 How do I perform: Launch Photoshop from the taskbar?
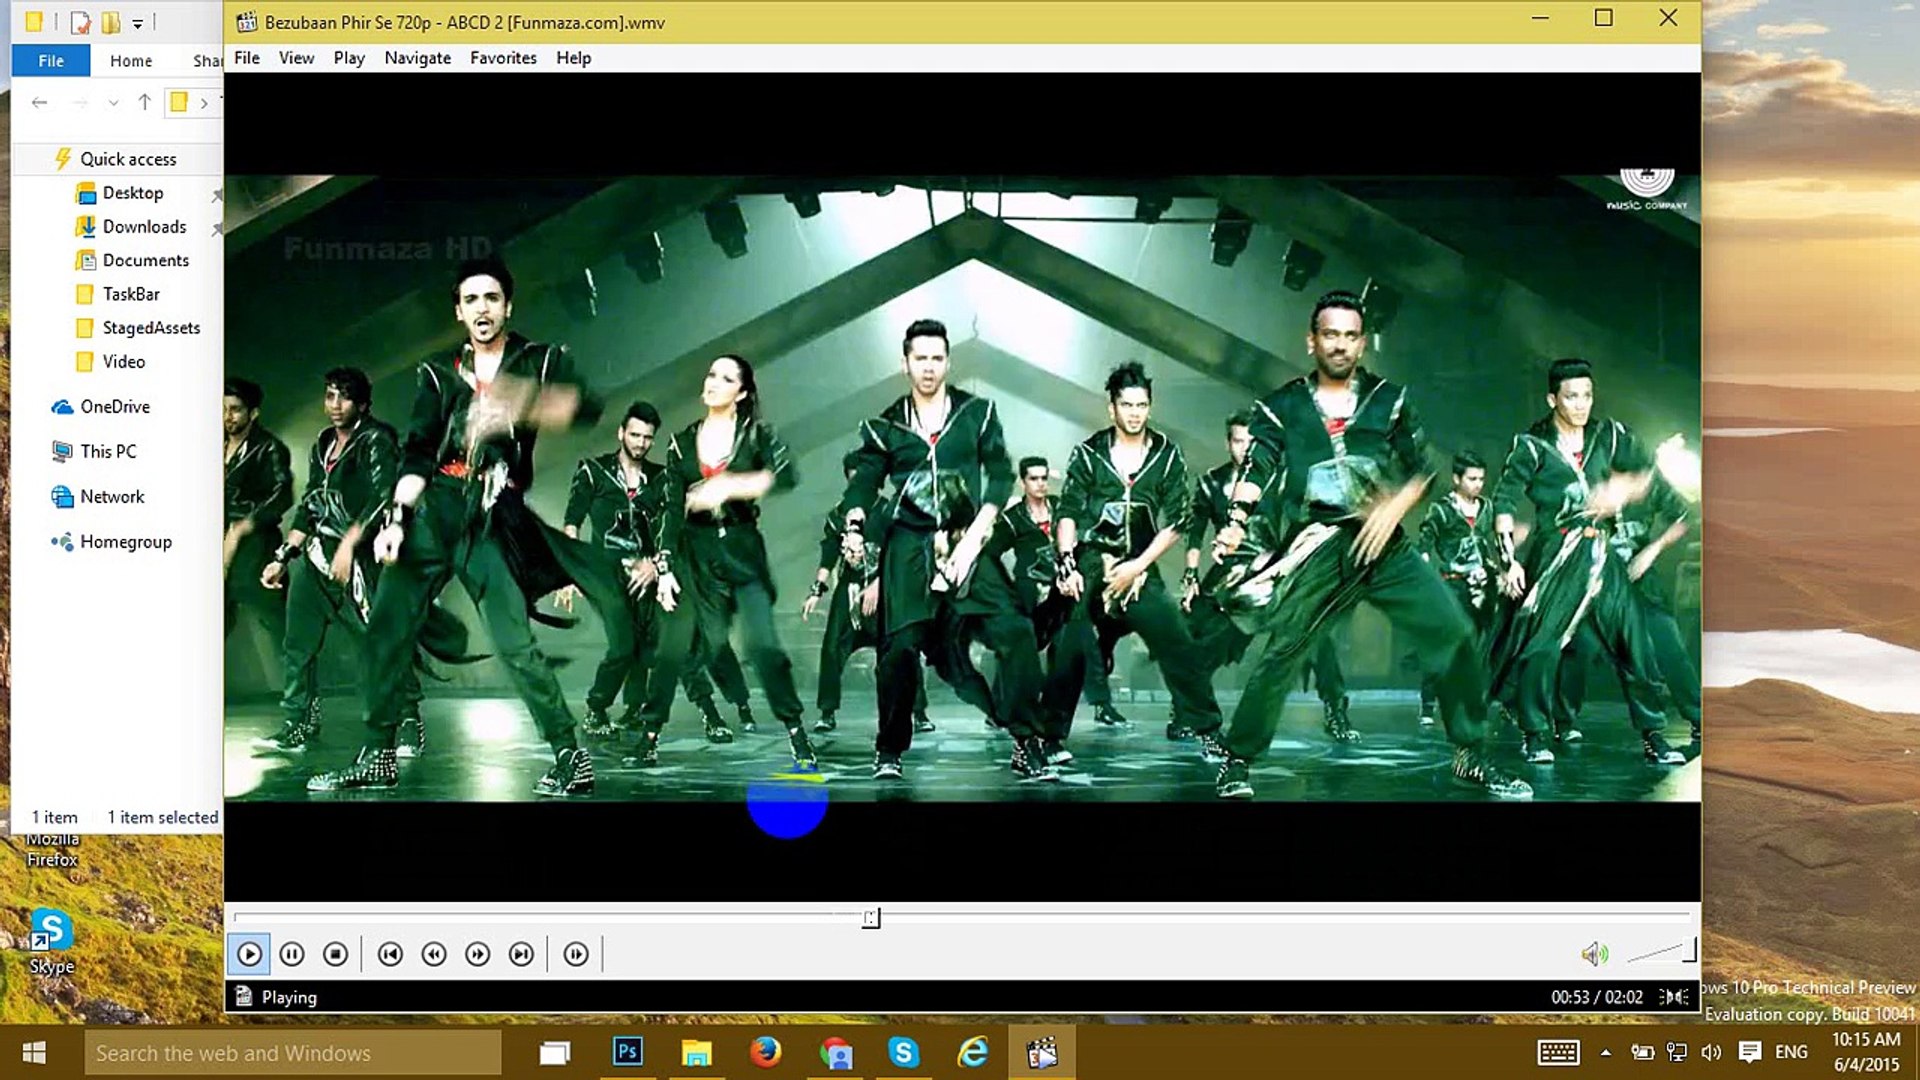pyautogui.click(x=627, y=1052)
